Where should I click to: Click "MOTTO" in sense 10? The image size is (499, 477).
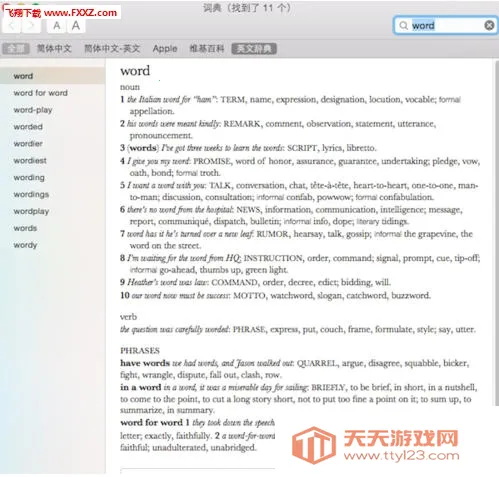pos(250,296)
